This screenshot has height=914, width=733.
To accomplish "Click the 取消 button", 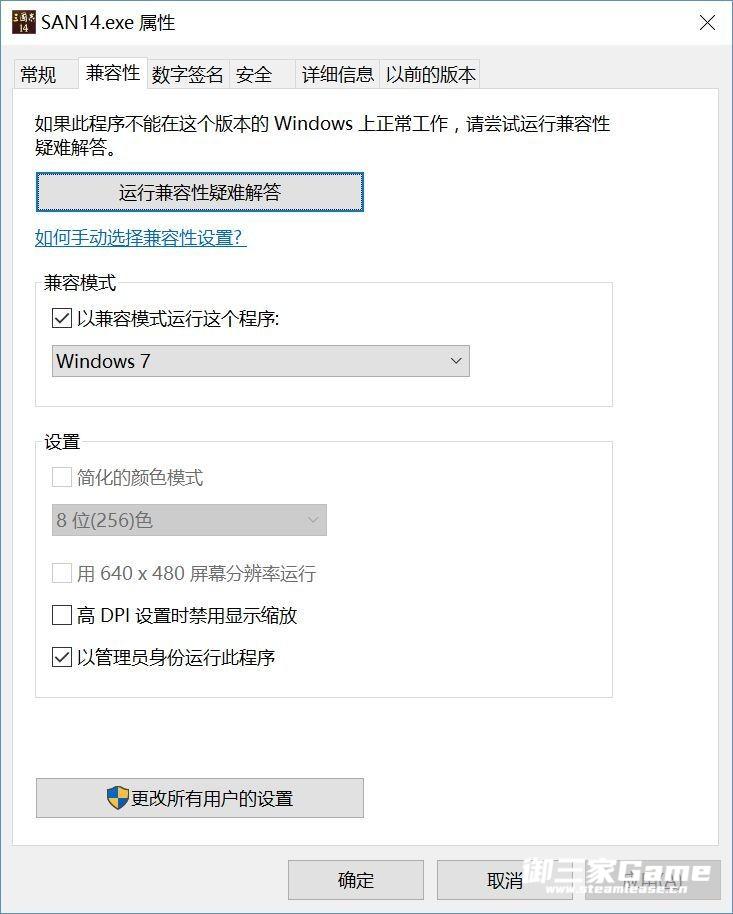I will pos(505,880).
